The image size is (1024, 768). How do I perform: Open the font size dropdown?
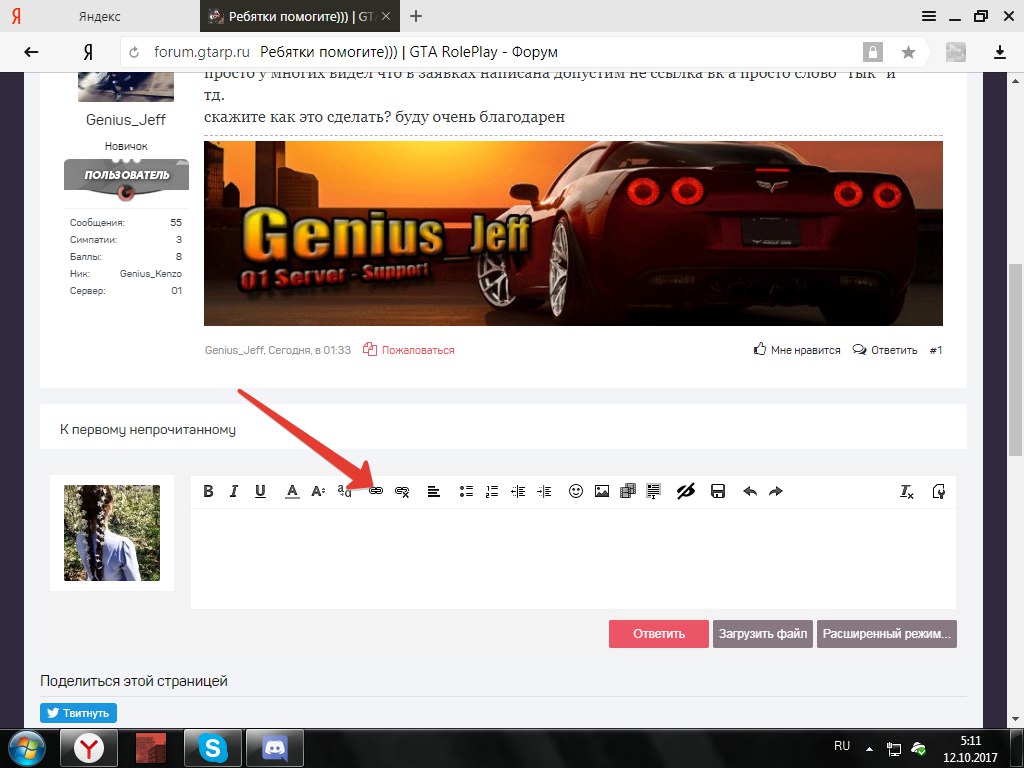pyautogui.click(x=318, y=491)
